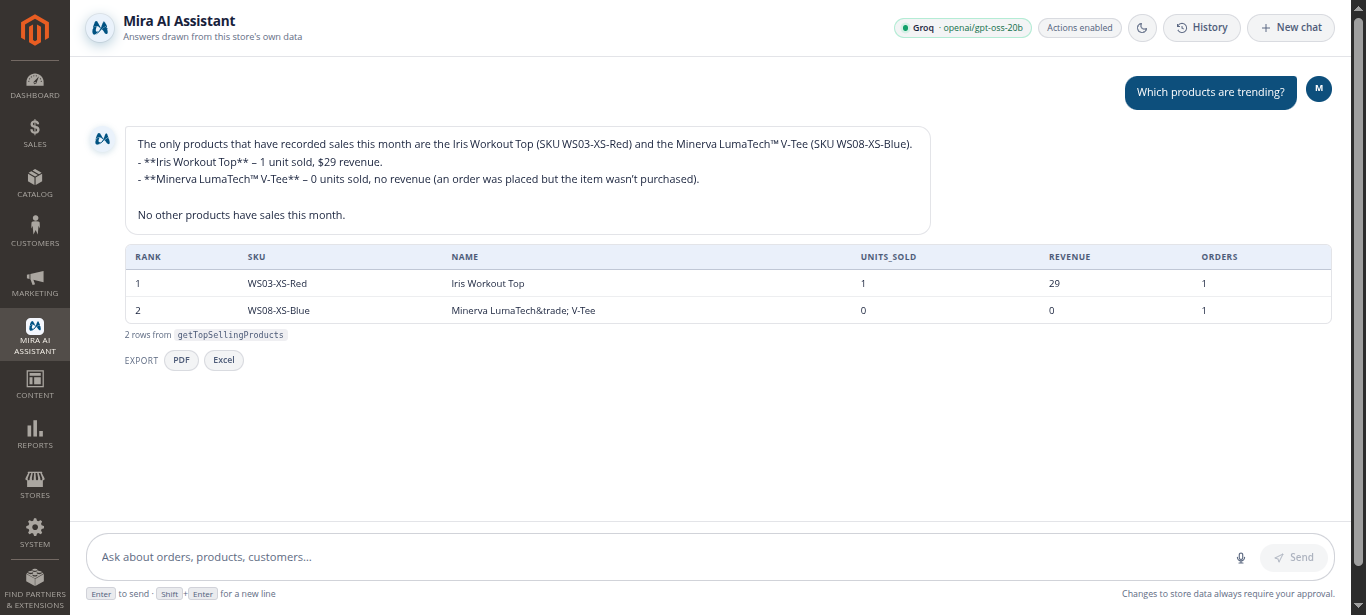The image size is (1366, 615).
Task: Open the Marketing megaphone icon menu
Action: pyautogui.click(x=35, y=283)
